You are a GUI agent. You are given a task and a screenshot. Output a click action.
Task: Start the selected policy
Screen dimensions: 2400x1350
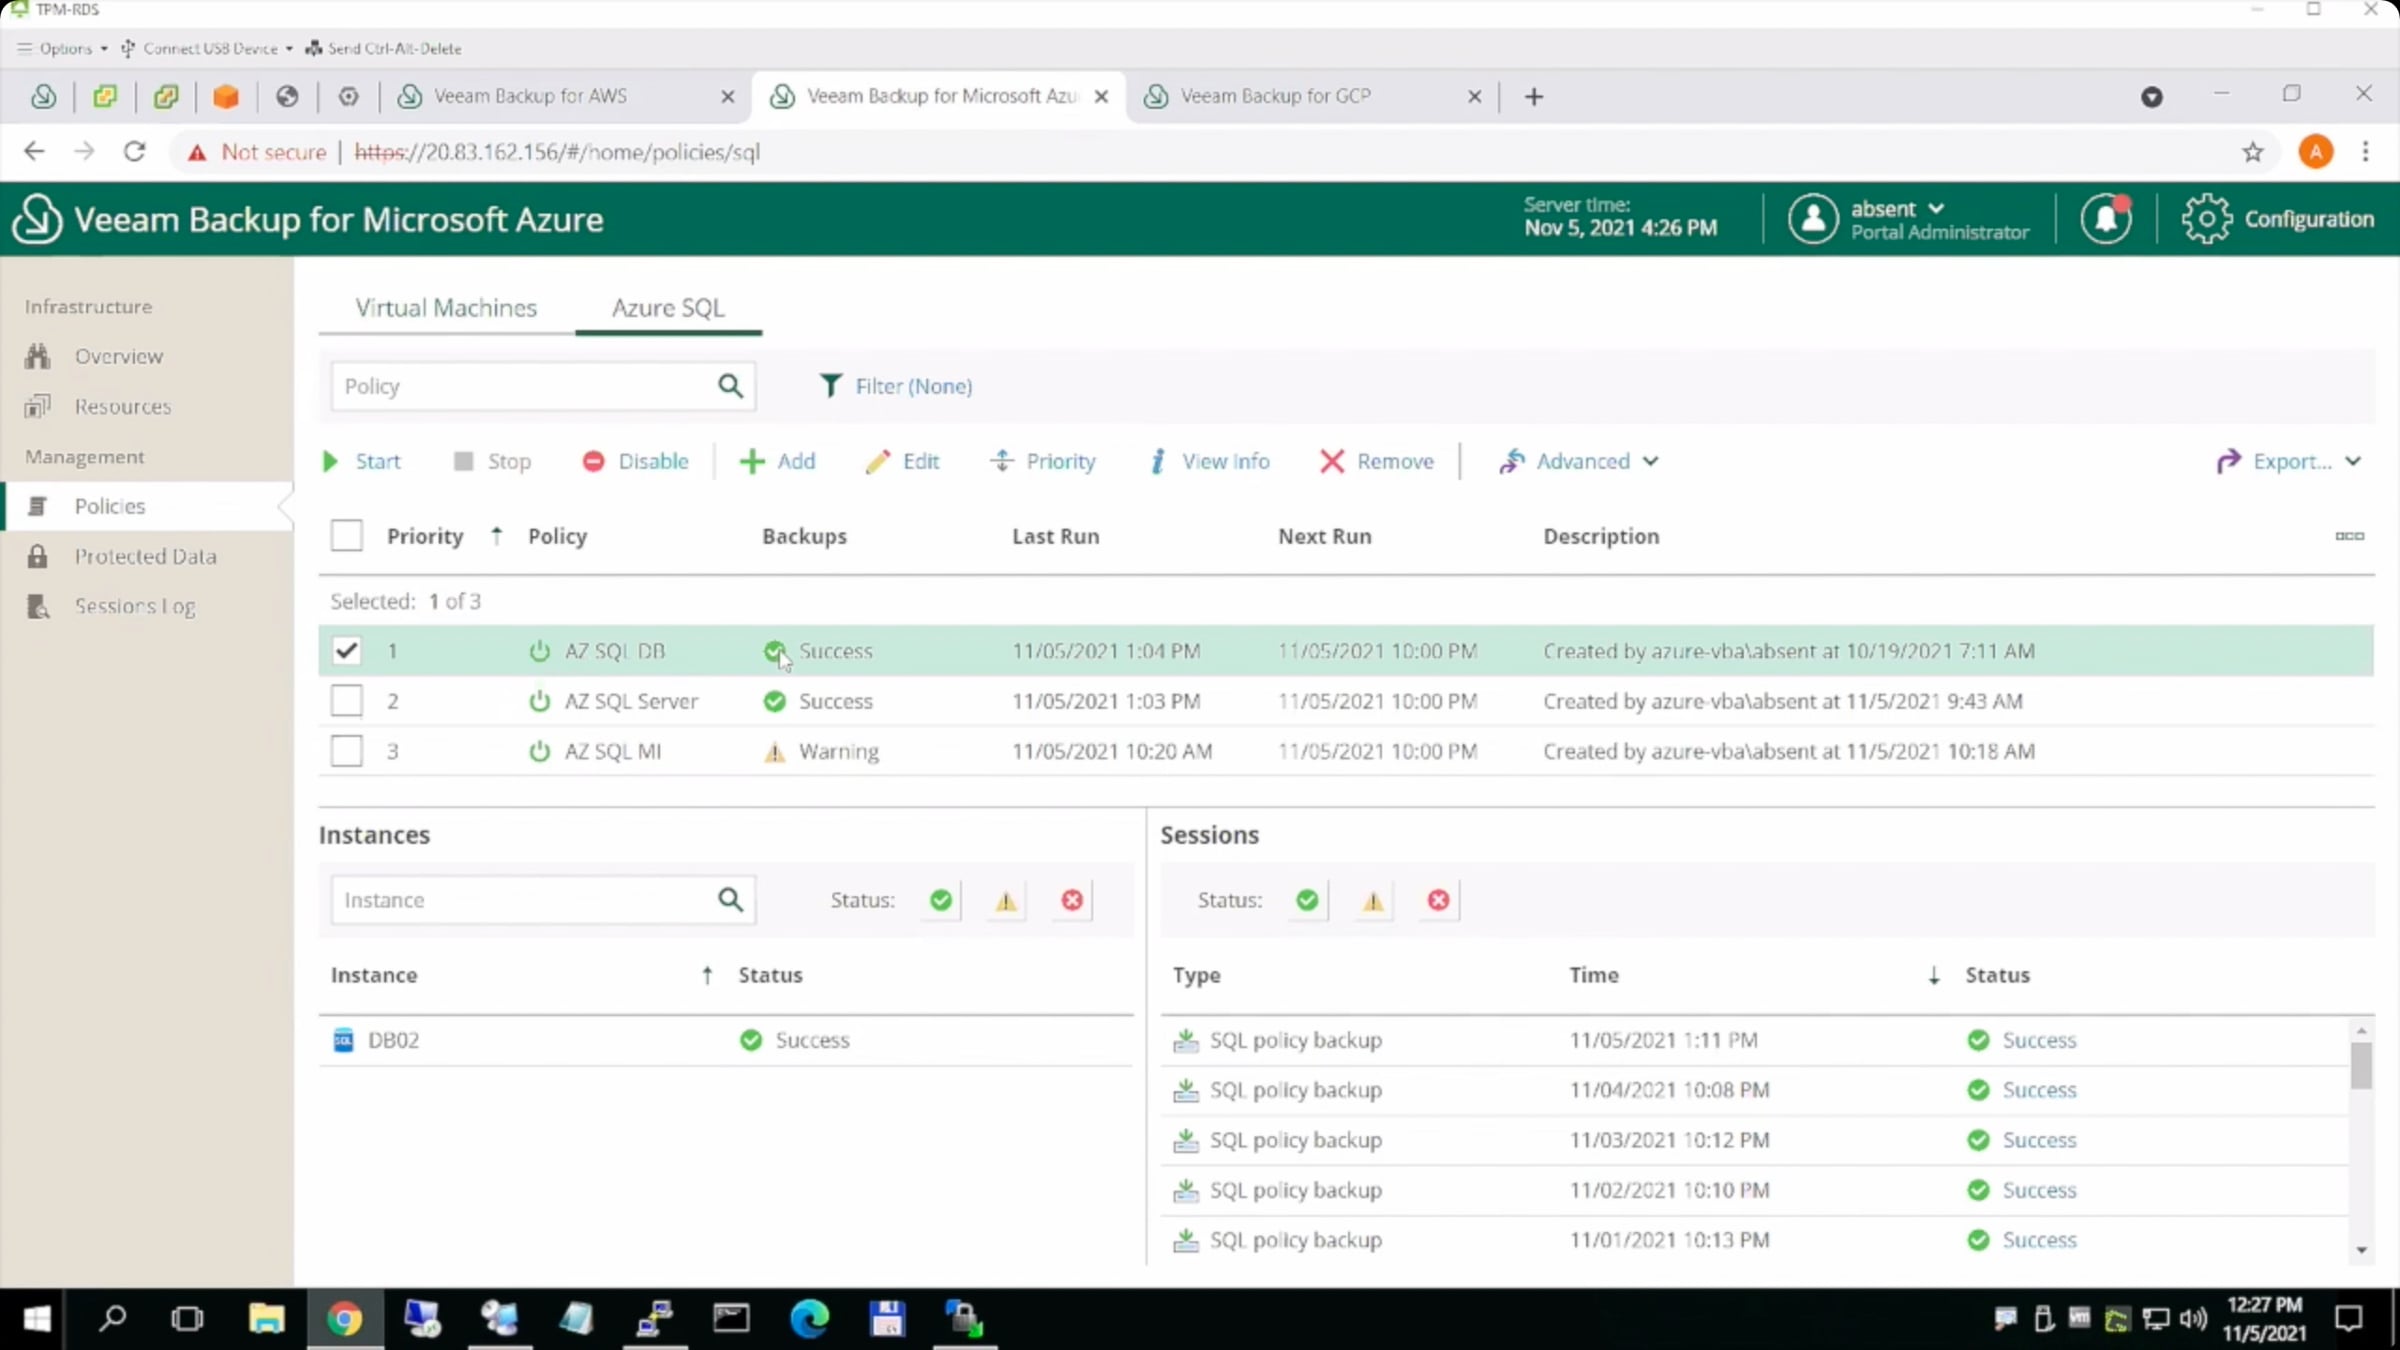[361, 461]
